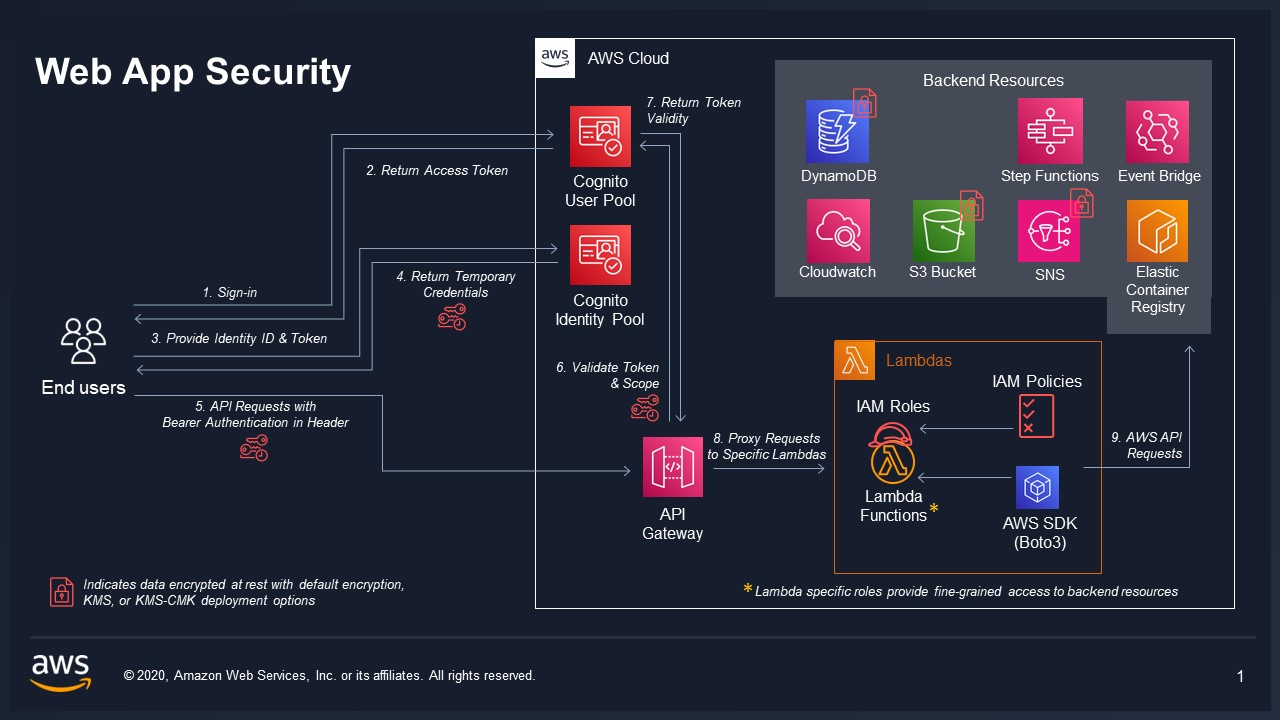Image resolution: width=1280 pixels, height=720 pixels.
Task: Select the AWS Cloud logo badge
Action: click(x=555, y=58)
